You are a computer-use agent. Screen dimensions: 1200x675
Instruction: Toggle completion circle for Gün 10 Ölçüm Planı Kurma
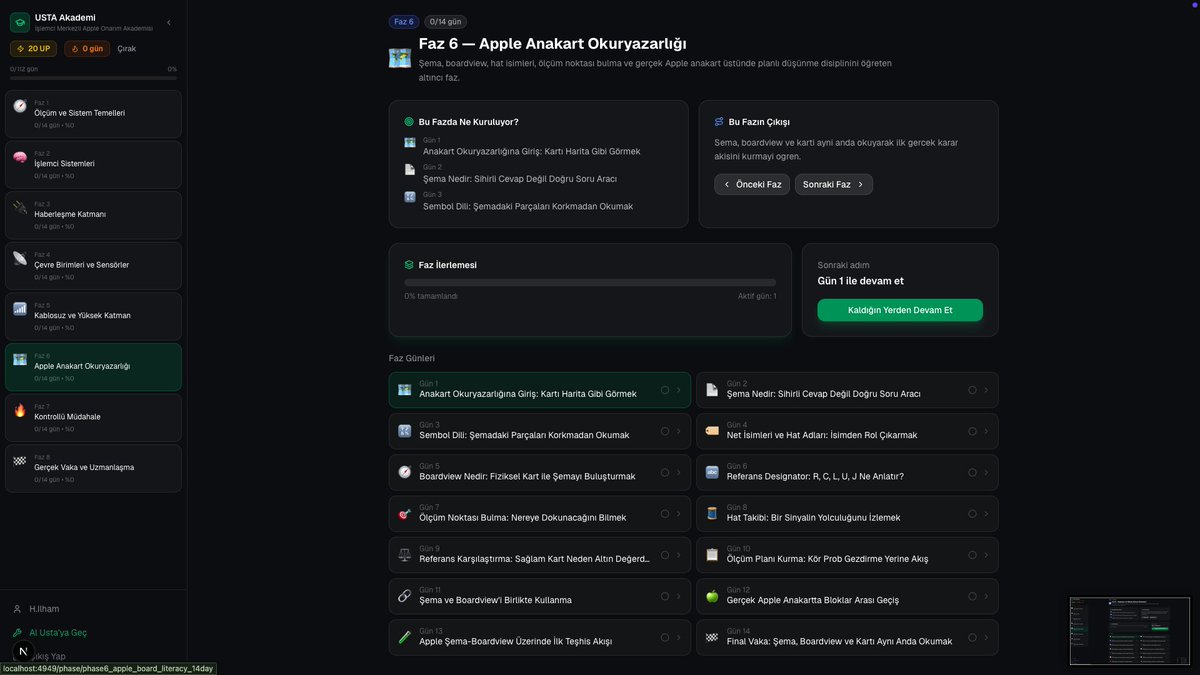(972, 555)
